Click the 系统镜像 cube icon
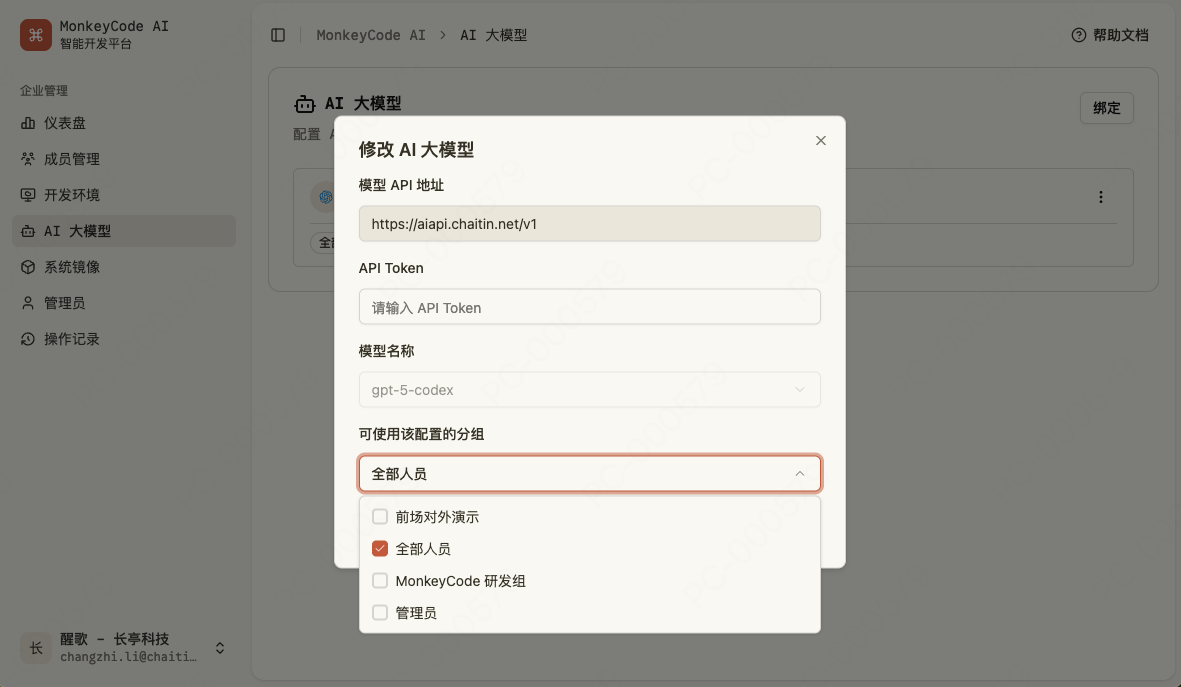 pos(28,267)
